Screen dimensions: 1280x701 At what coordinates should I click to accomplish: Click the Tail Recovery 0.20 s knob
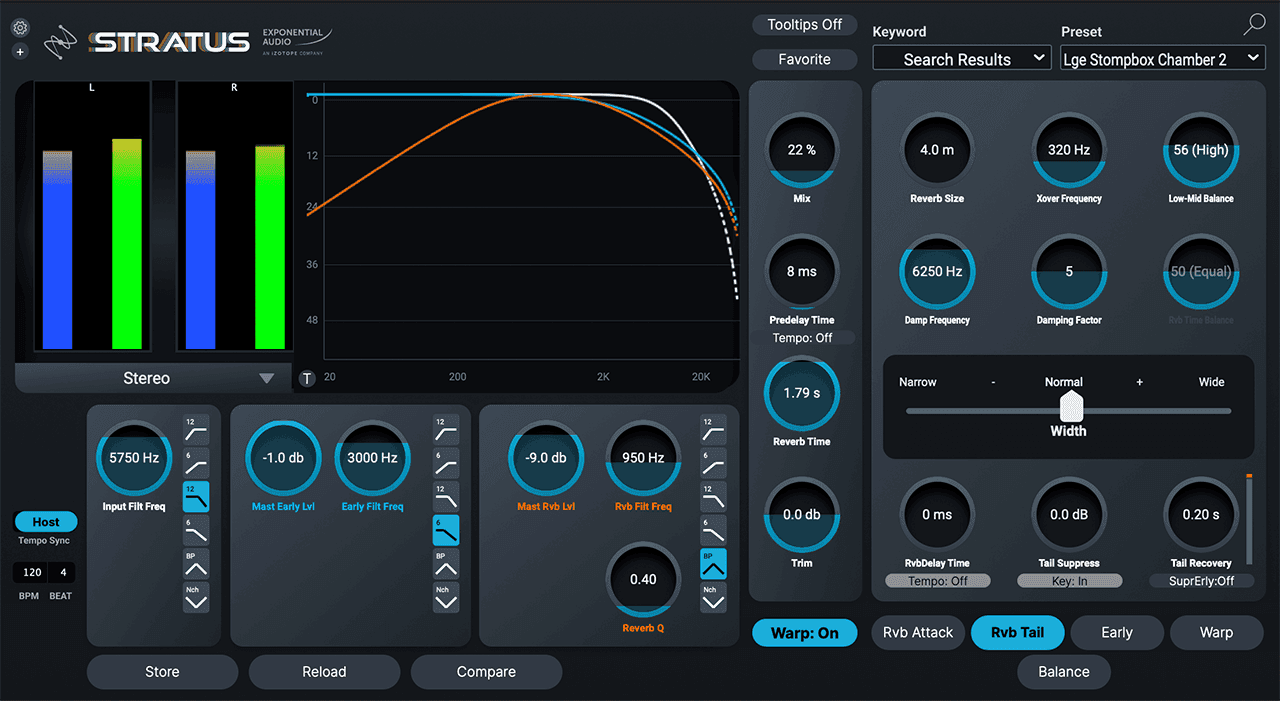[x=1201, y=515]
